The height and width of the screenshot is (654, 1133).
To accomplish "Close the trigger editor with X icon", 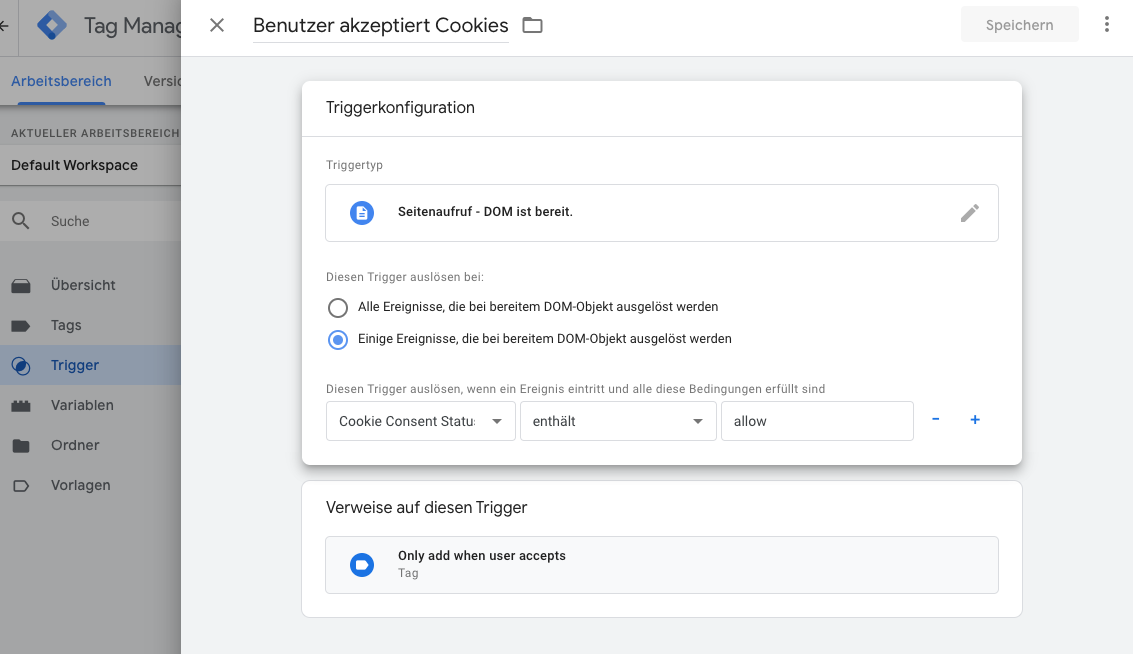I will [x=217, y=25].
